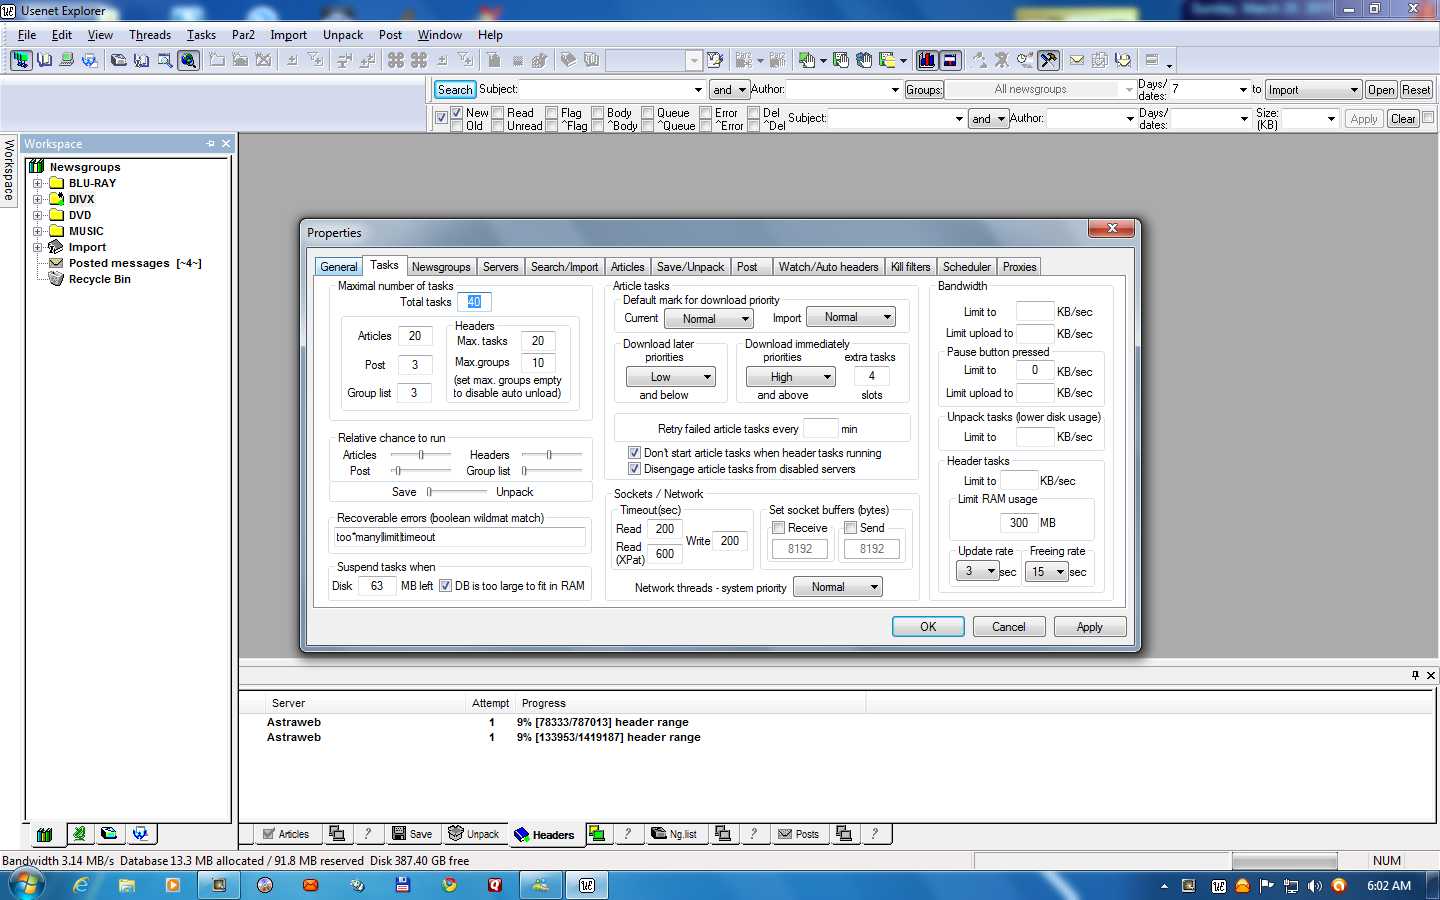Enable the Receive socket buffer checkbox
The width and height of the screenshot is (1440, 900).
pyautogui.click(x=778, y=528)
